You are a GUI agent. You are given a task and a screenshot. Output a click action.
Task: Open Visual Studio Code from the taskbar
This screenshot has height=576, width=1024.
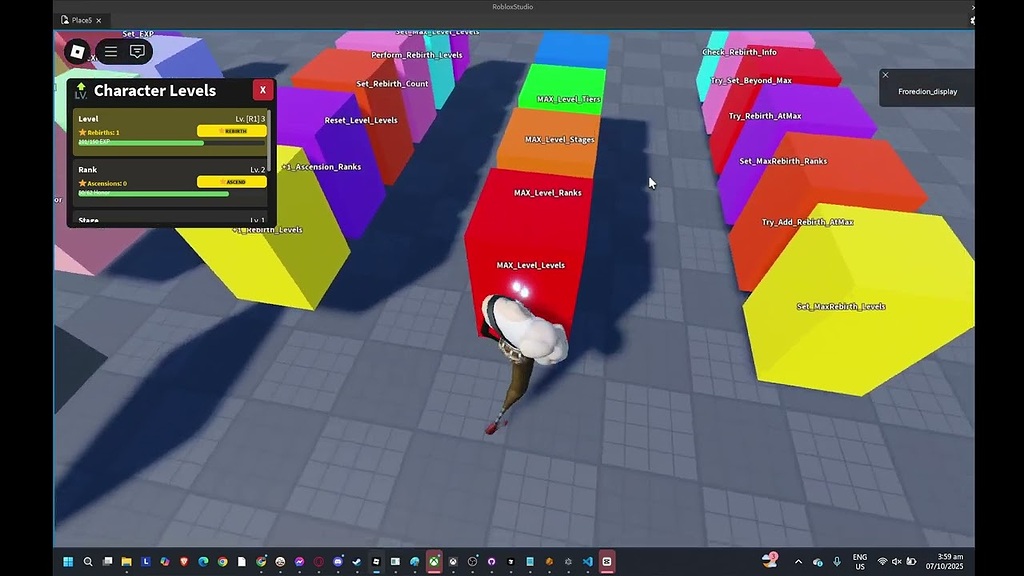pos(585,562)
